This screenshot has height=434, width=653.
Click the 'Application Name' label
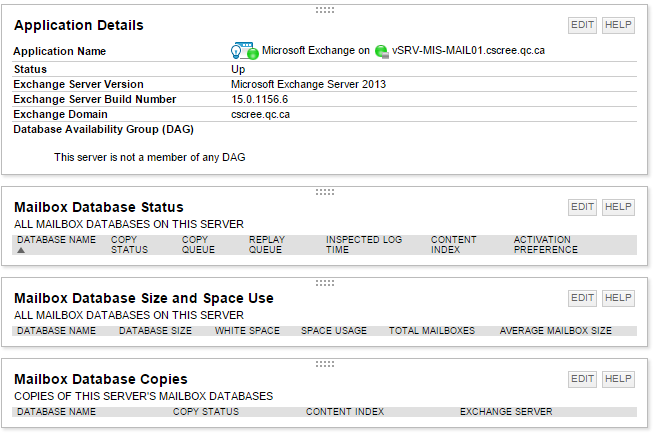60,51
